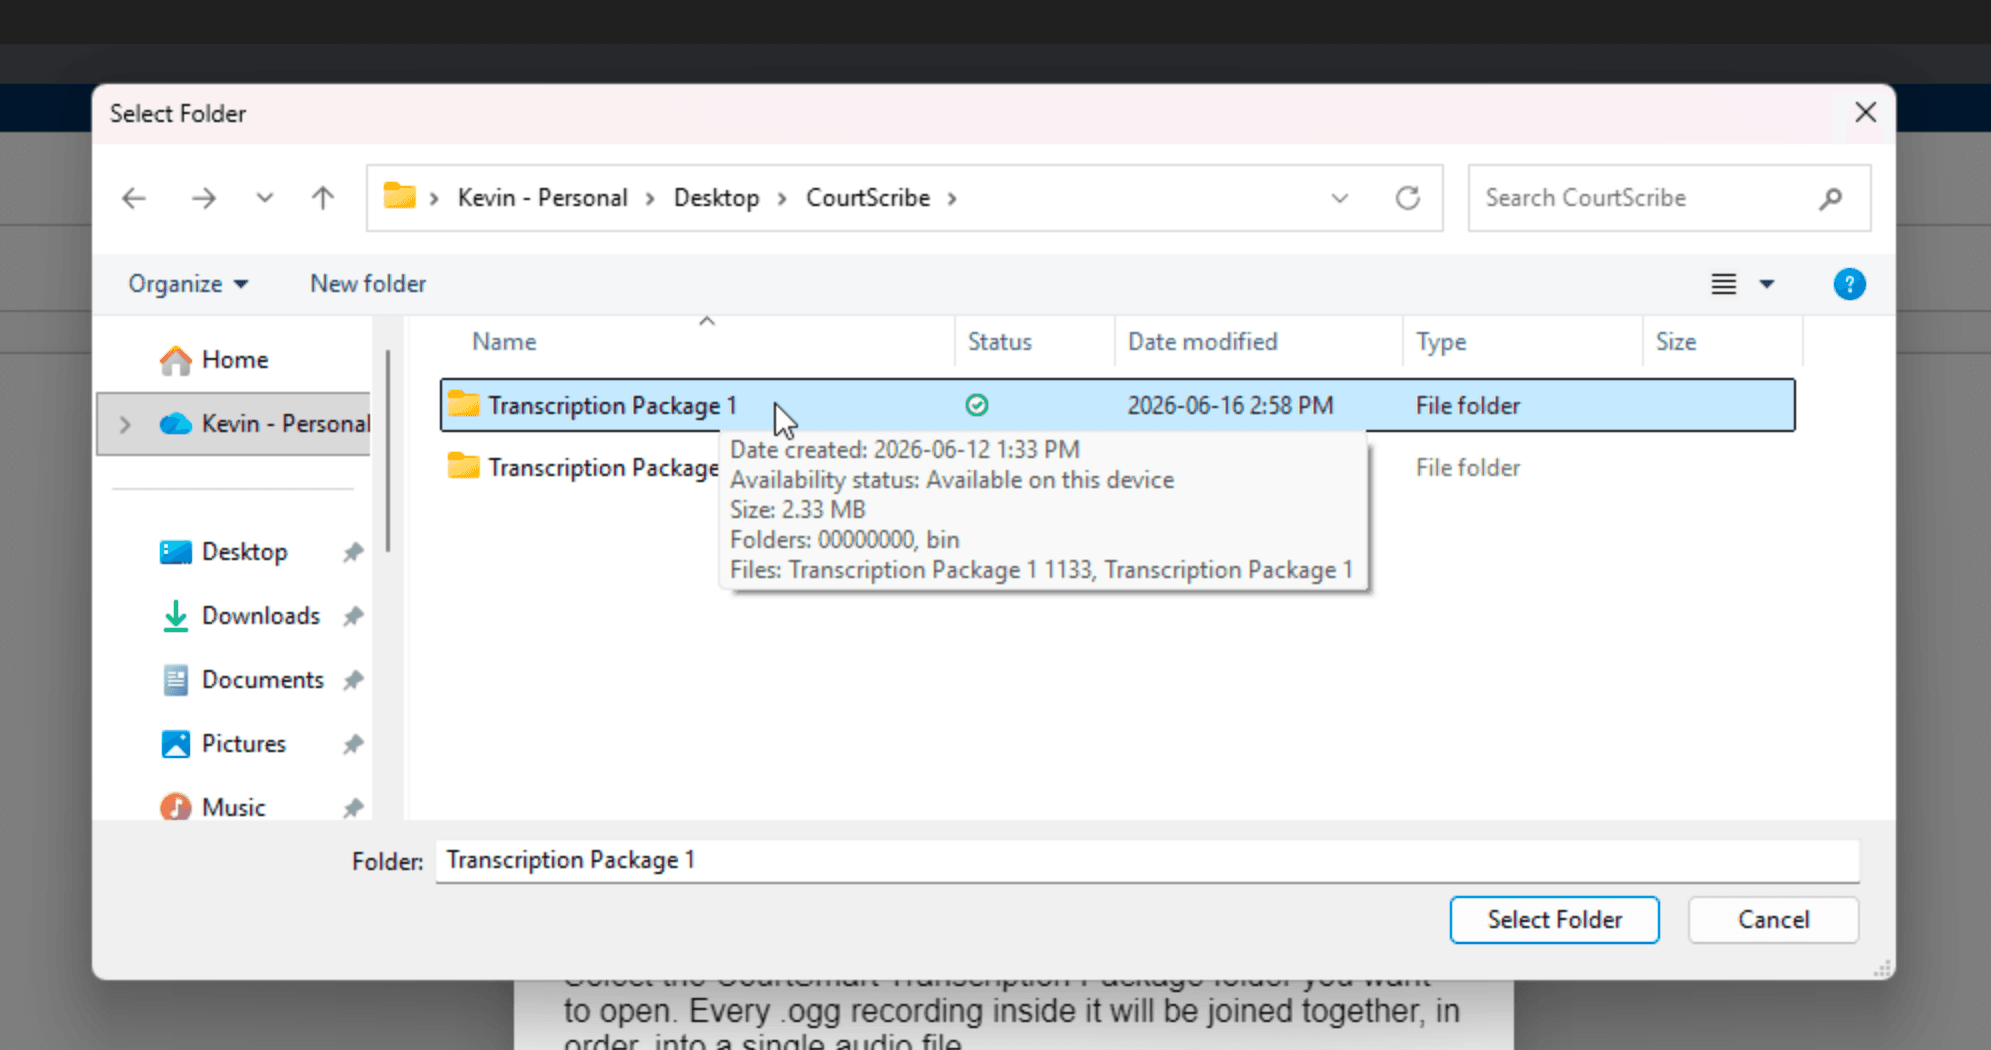
Task: Sort by the Size column header
Action: (x=1676, y=342)
